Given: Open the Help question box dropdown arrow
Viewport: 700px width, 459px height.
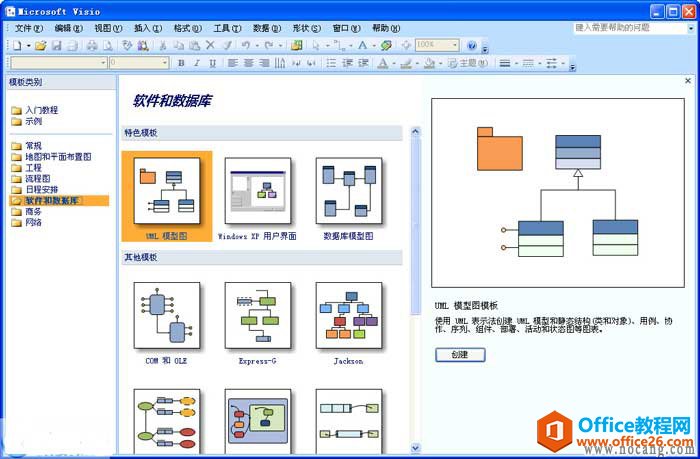Looking at the screenshot, I should coord(690,28).
